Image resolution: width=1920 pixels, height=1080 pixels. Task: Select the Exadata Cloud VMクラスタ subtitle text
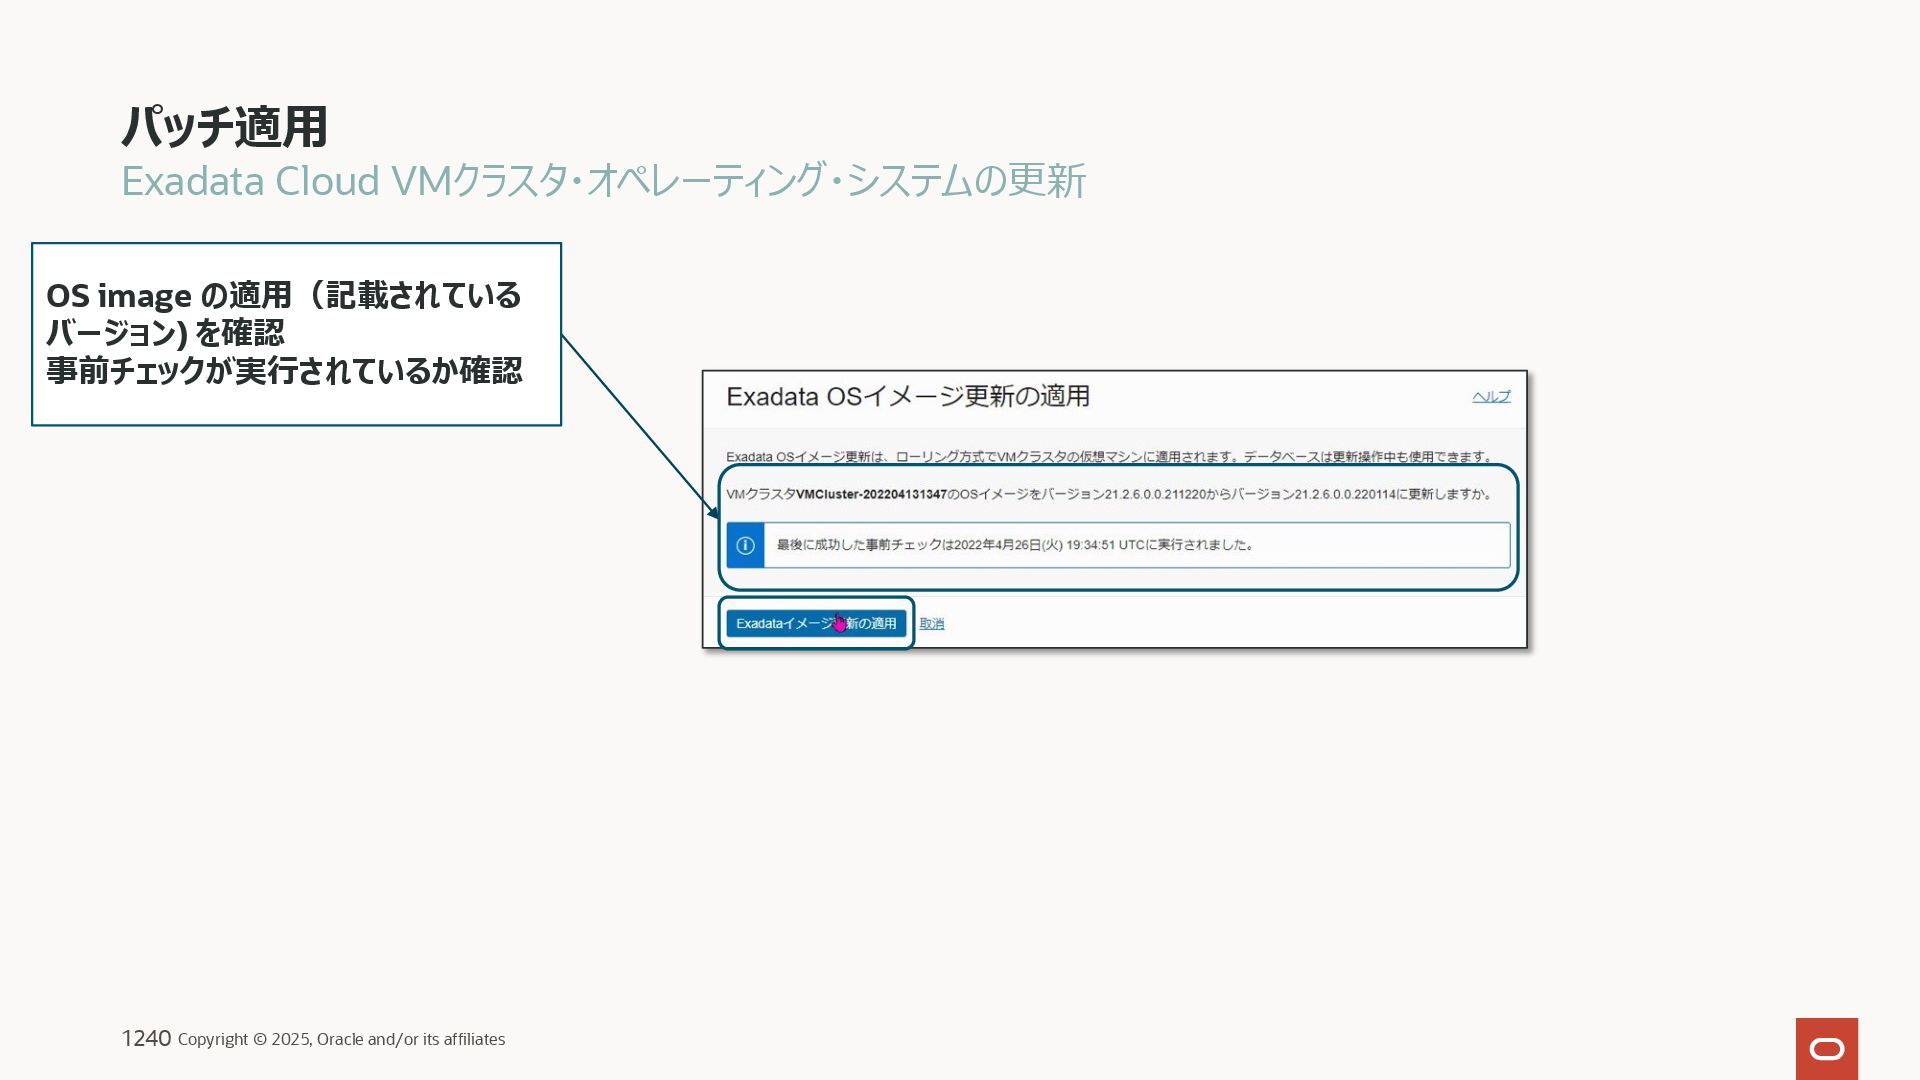602,181
